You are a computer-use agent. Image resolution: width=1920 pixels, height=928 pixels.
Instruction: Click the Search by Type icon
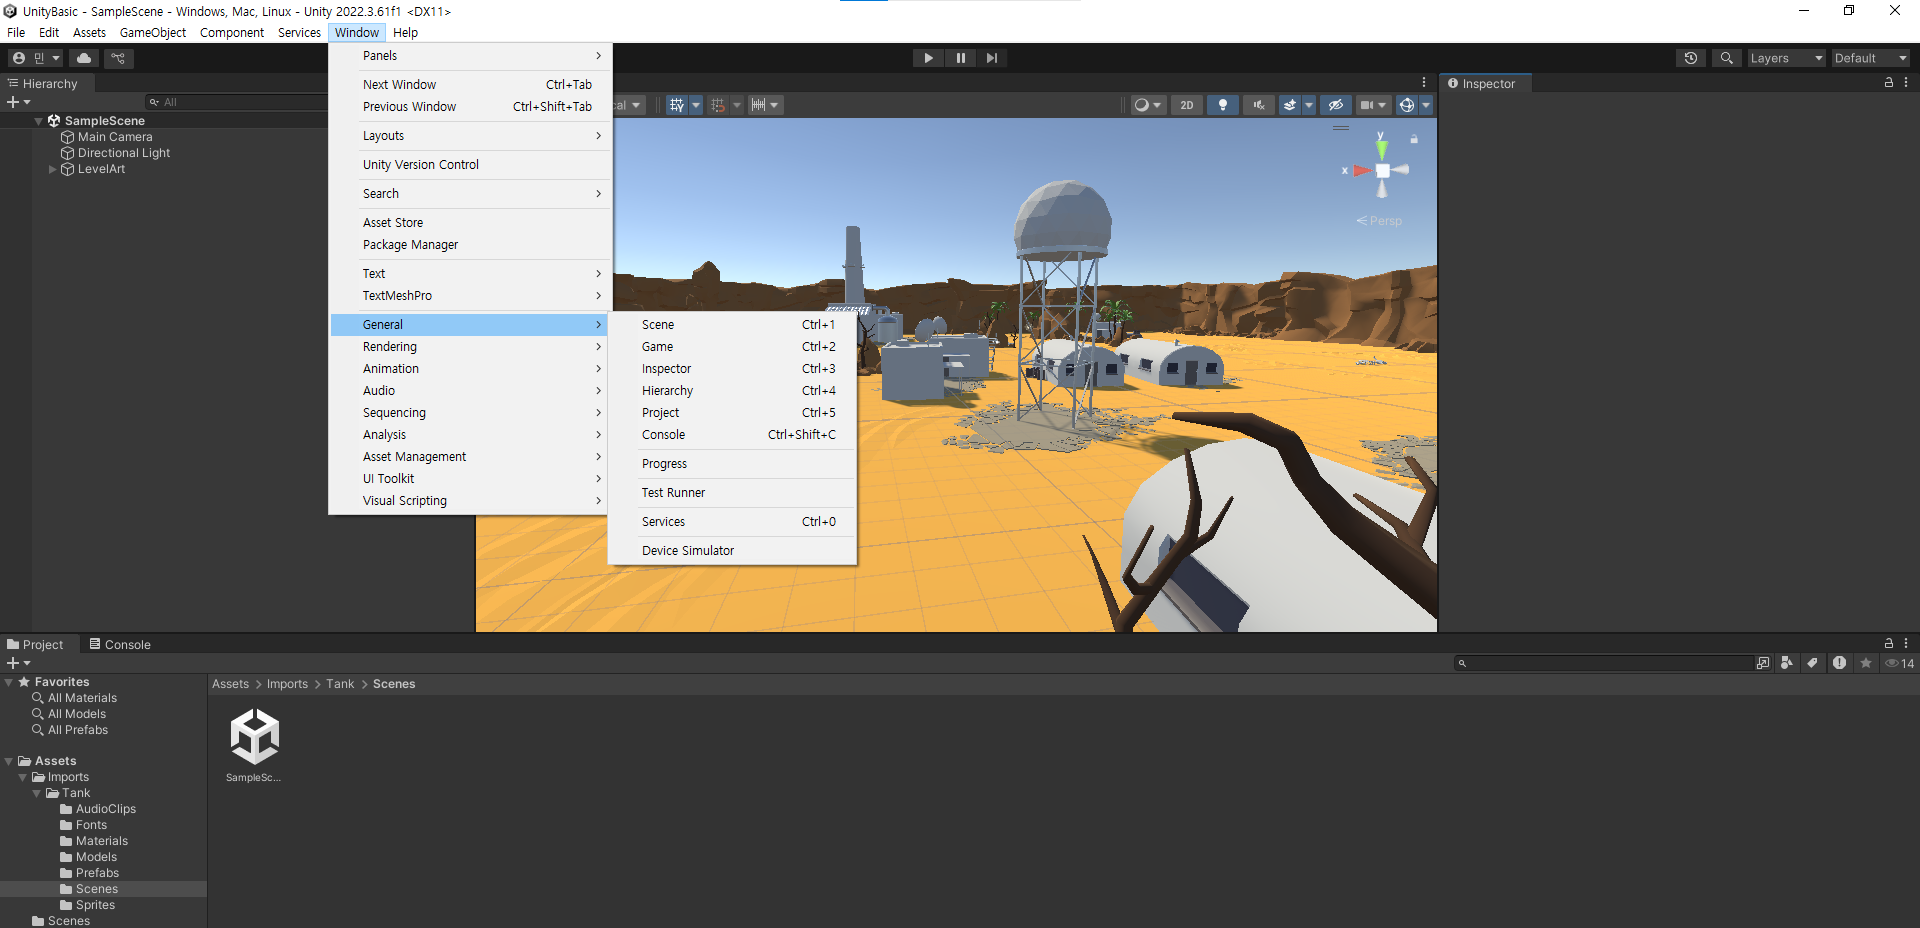1787,663
